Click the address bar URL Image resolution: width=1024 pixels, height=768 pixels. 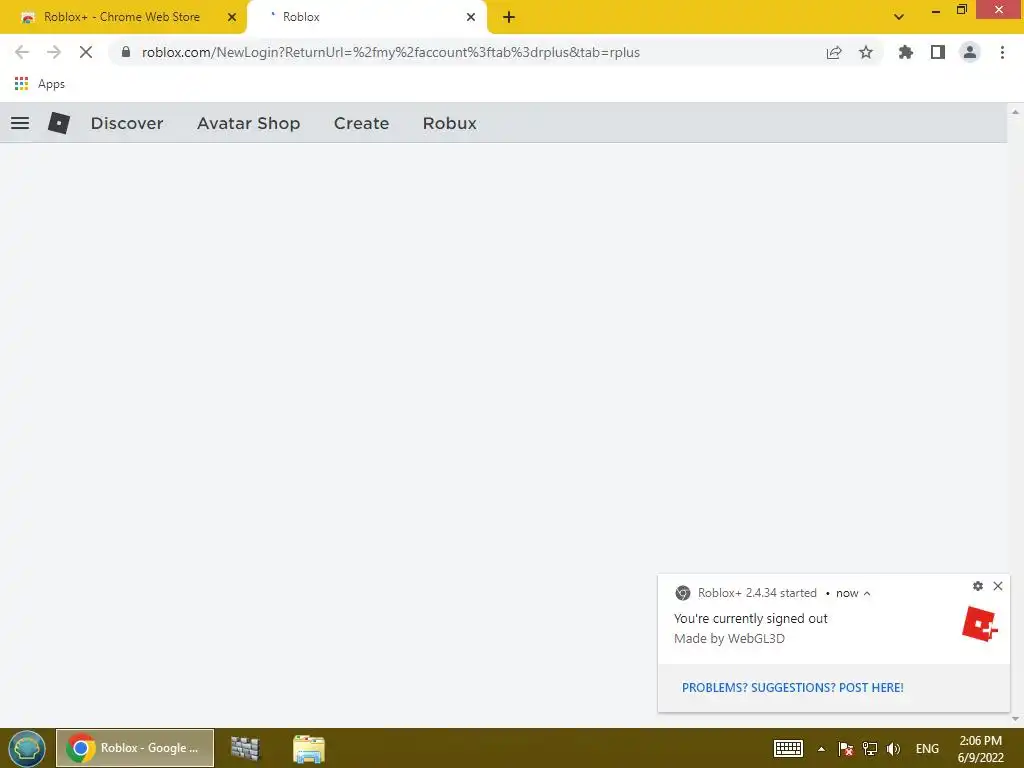click(x=391, y=52)
